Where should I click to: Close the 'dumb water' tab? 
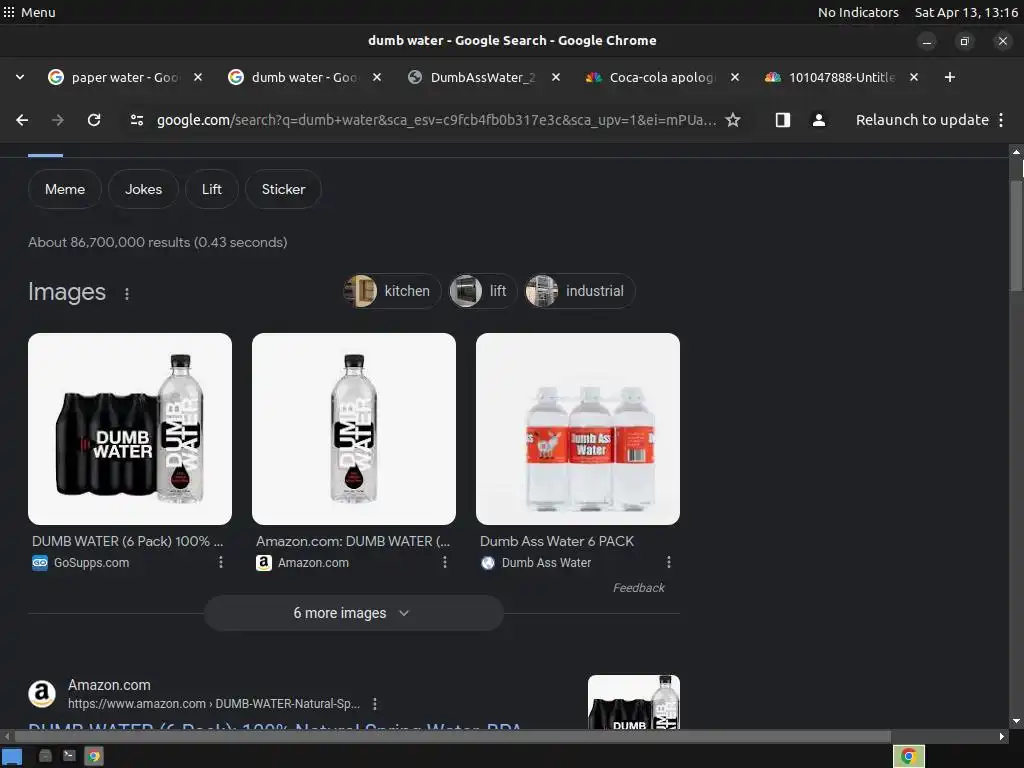(377, 77)
